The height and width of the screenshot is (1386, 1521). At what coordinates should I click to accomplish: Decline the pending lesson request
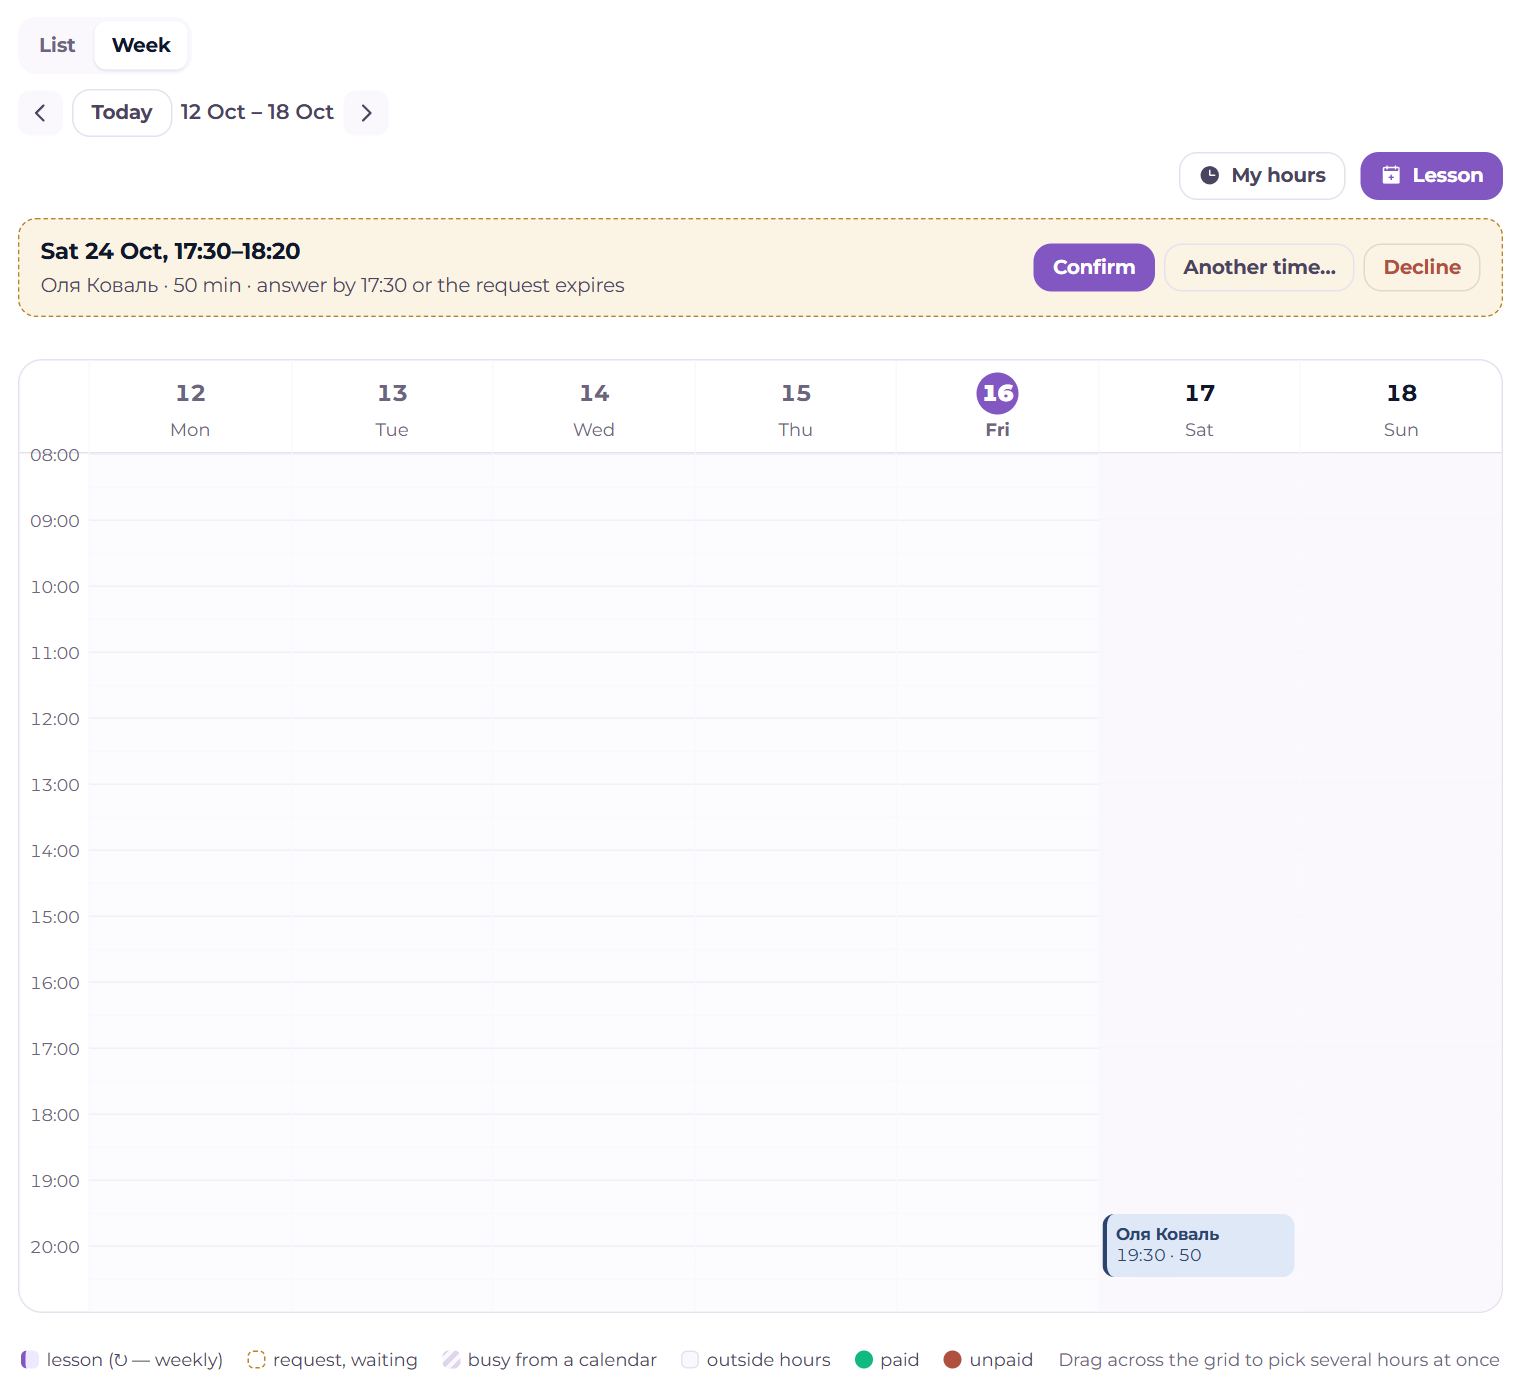tap(1422, 268)
